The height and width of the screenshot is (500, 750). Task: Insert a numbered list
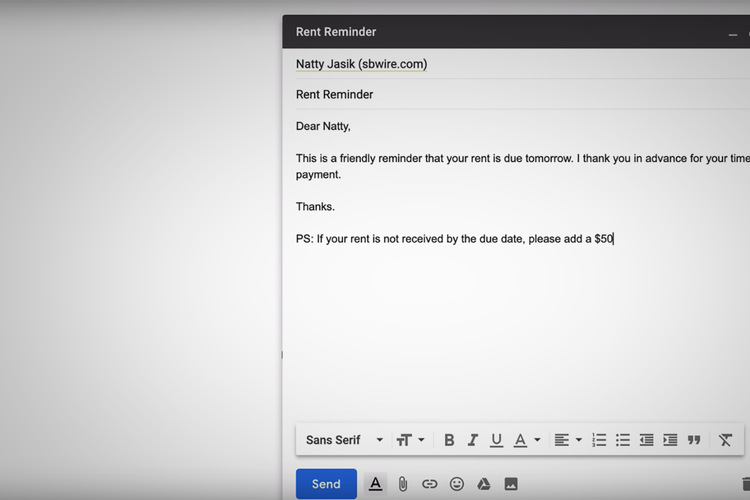point(599,440)
